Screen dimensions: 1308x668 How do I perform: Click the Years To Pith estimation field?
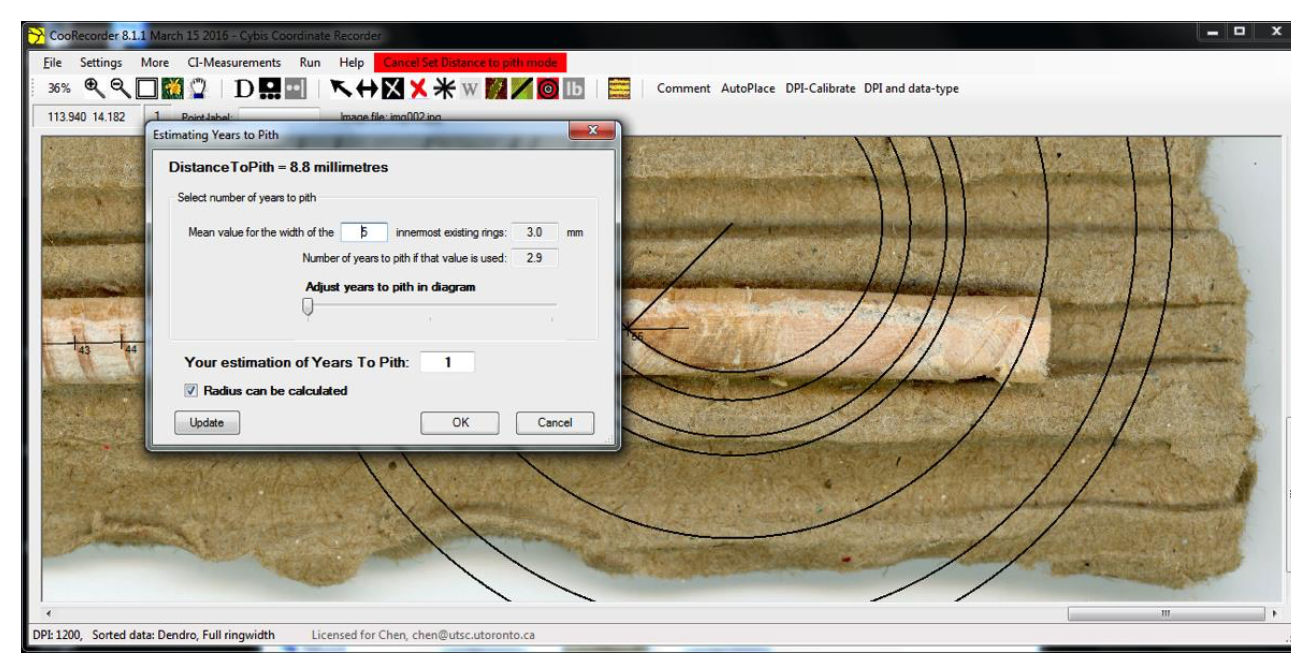tap(447, 363)
